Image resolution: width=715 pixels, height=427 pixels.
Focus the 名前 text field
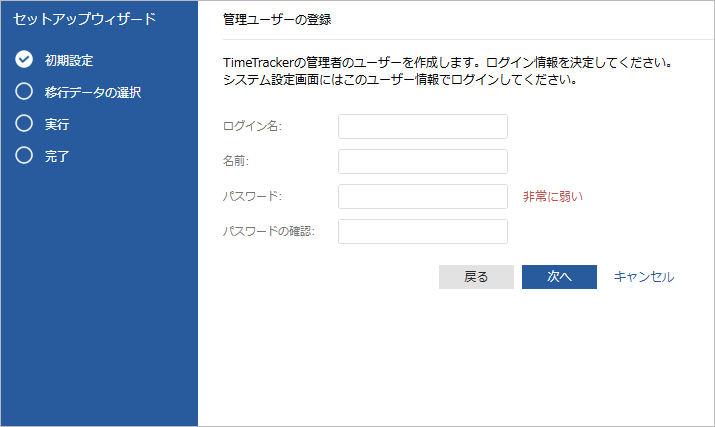(x=423, y=161)
